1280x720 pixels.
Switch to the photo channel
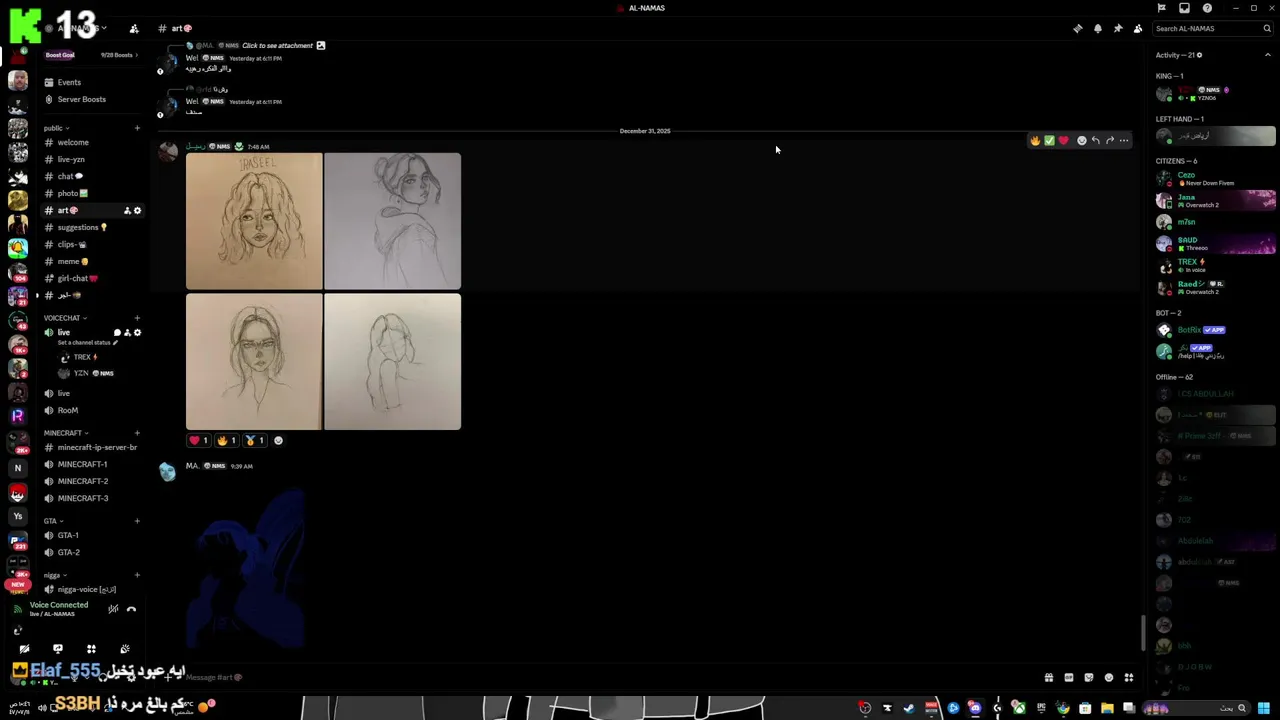(x=90, y=193)
